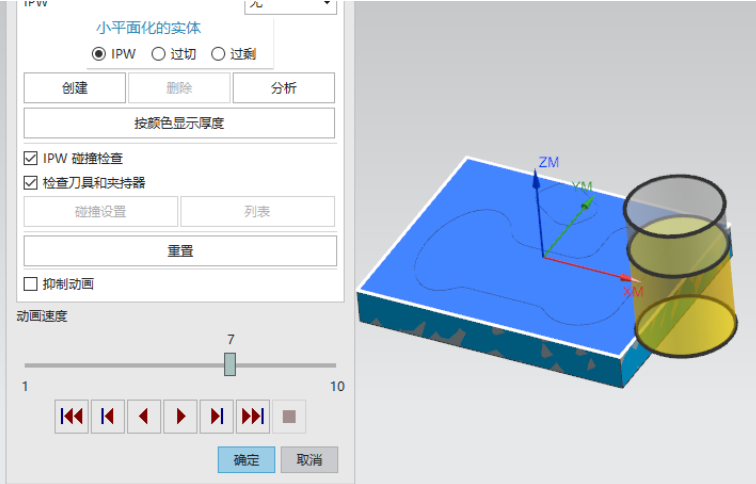Select the 过切 radio option

click(x=158, y=54)
